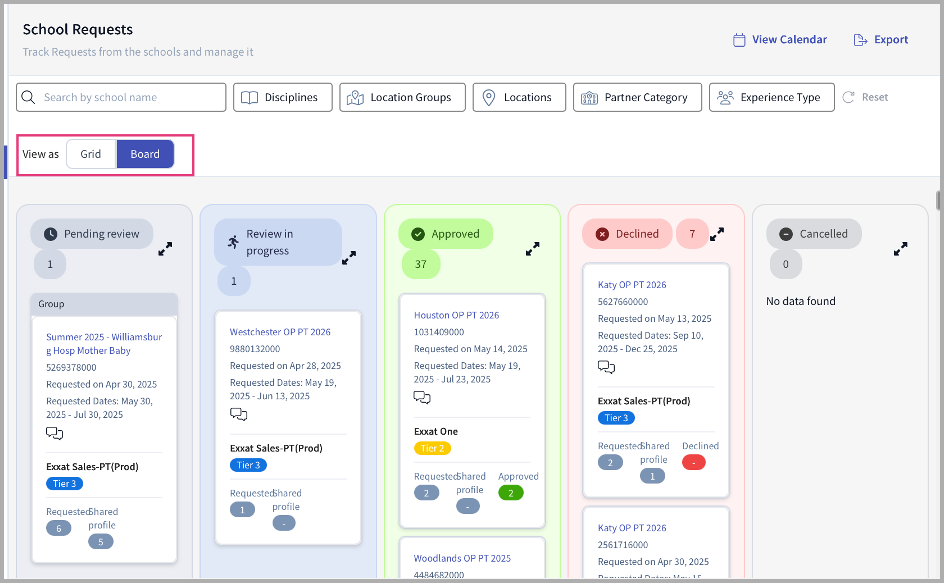Click Shared profile count 5 on Williamsburg card

[x=101, y=542]
